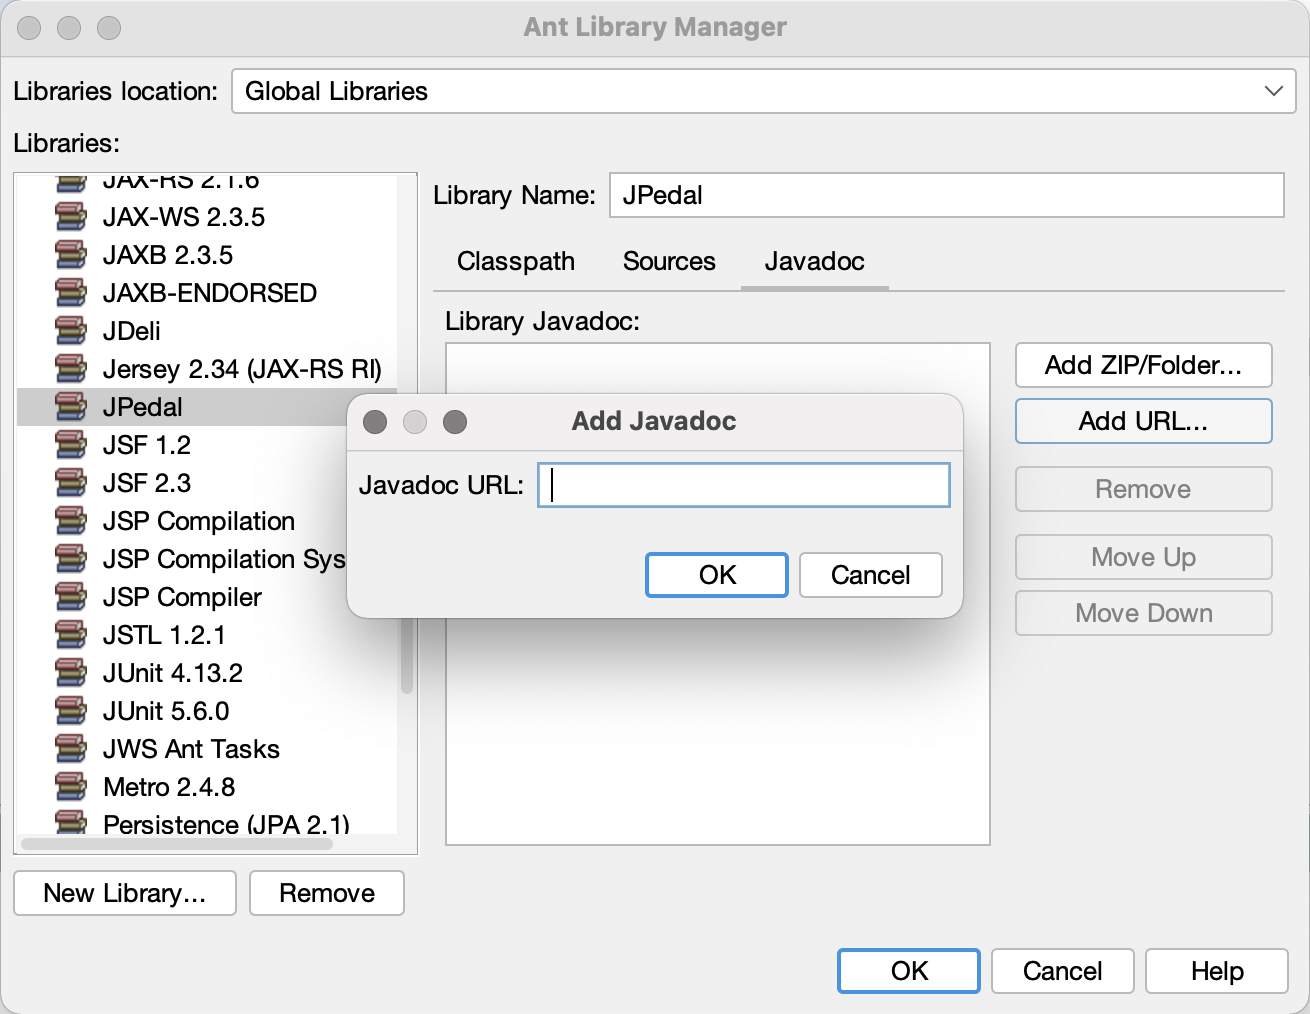Viewport: 1310px width, 1014px height.
Task: Click the New Library button
Action: pyautogui.click(x=124, y=893)
